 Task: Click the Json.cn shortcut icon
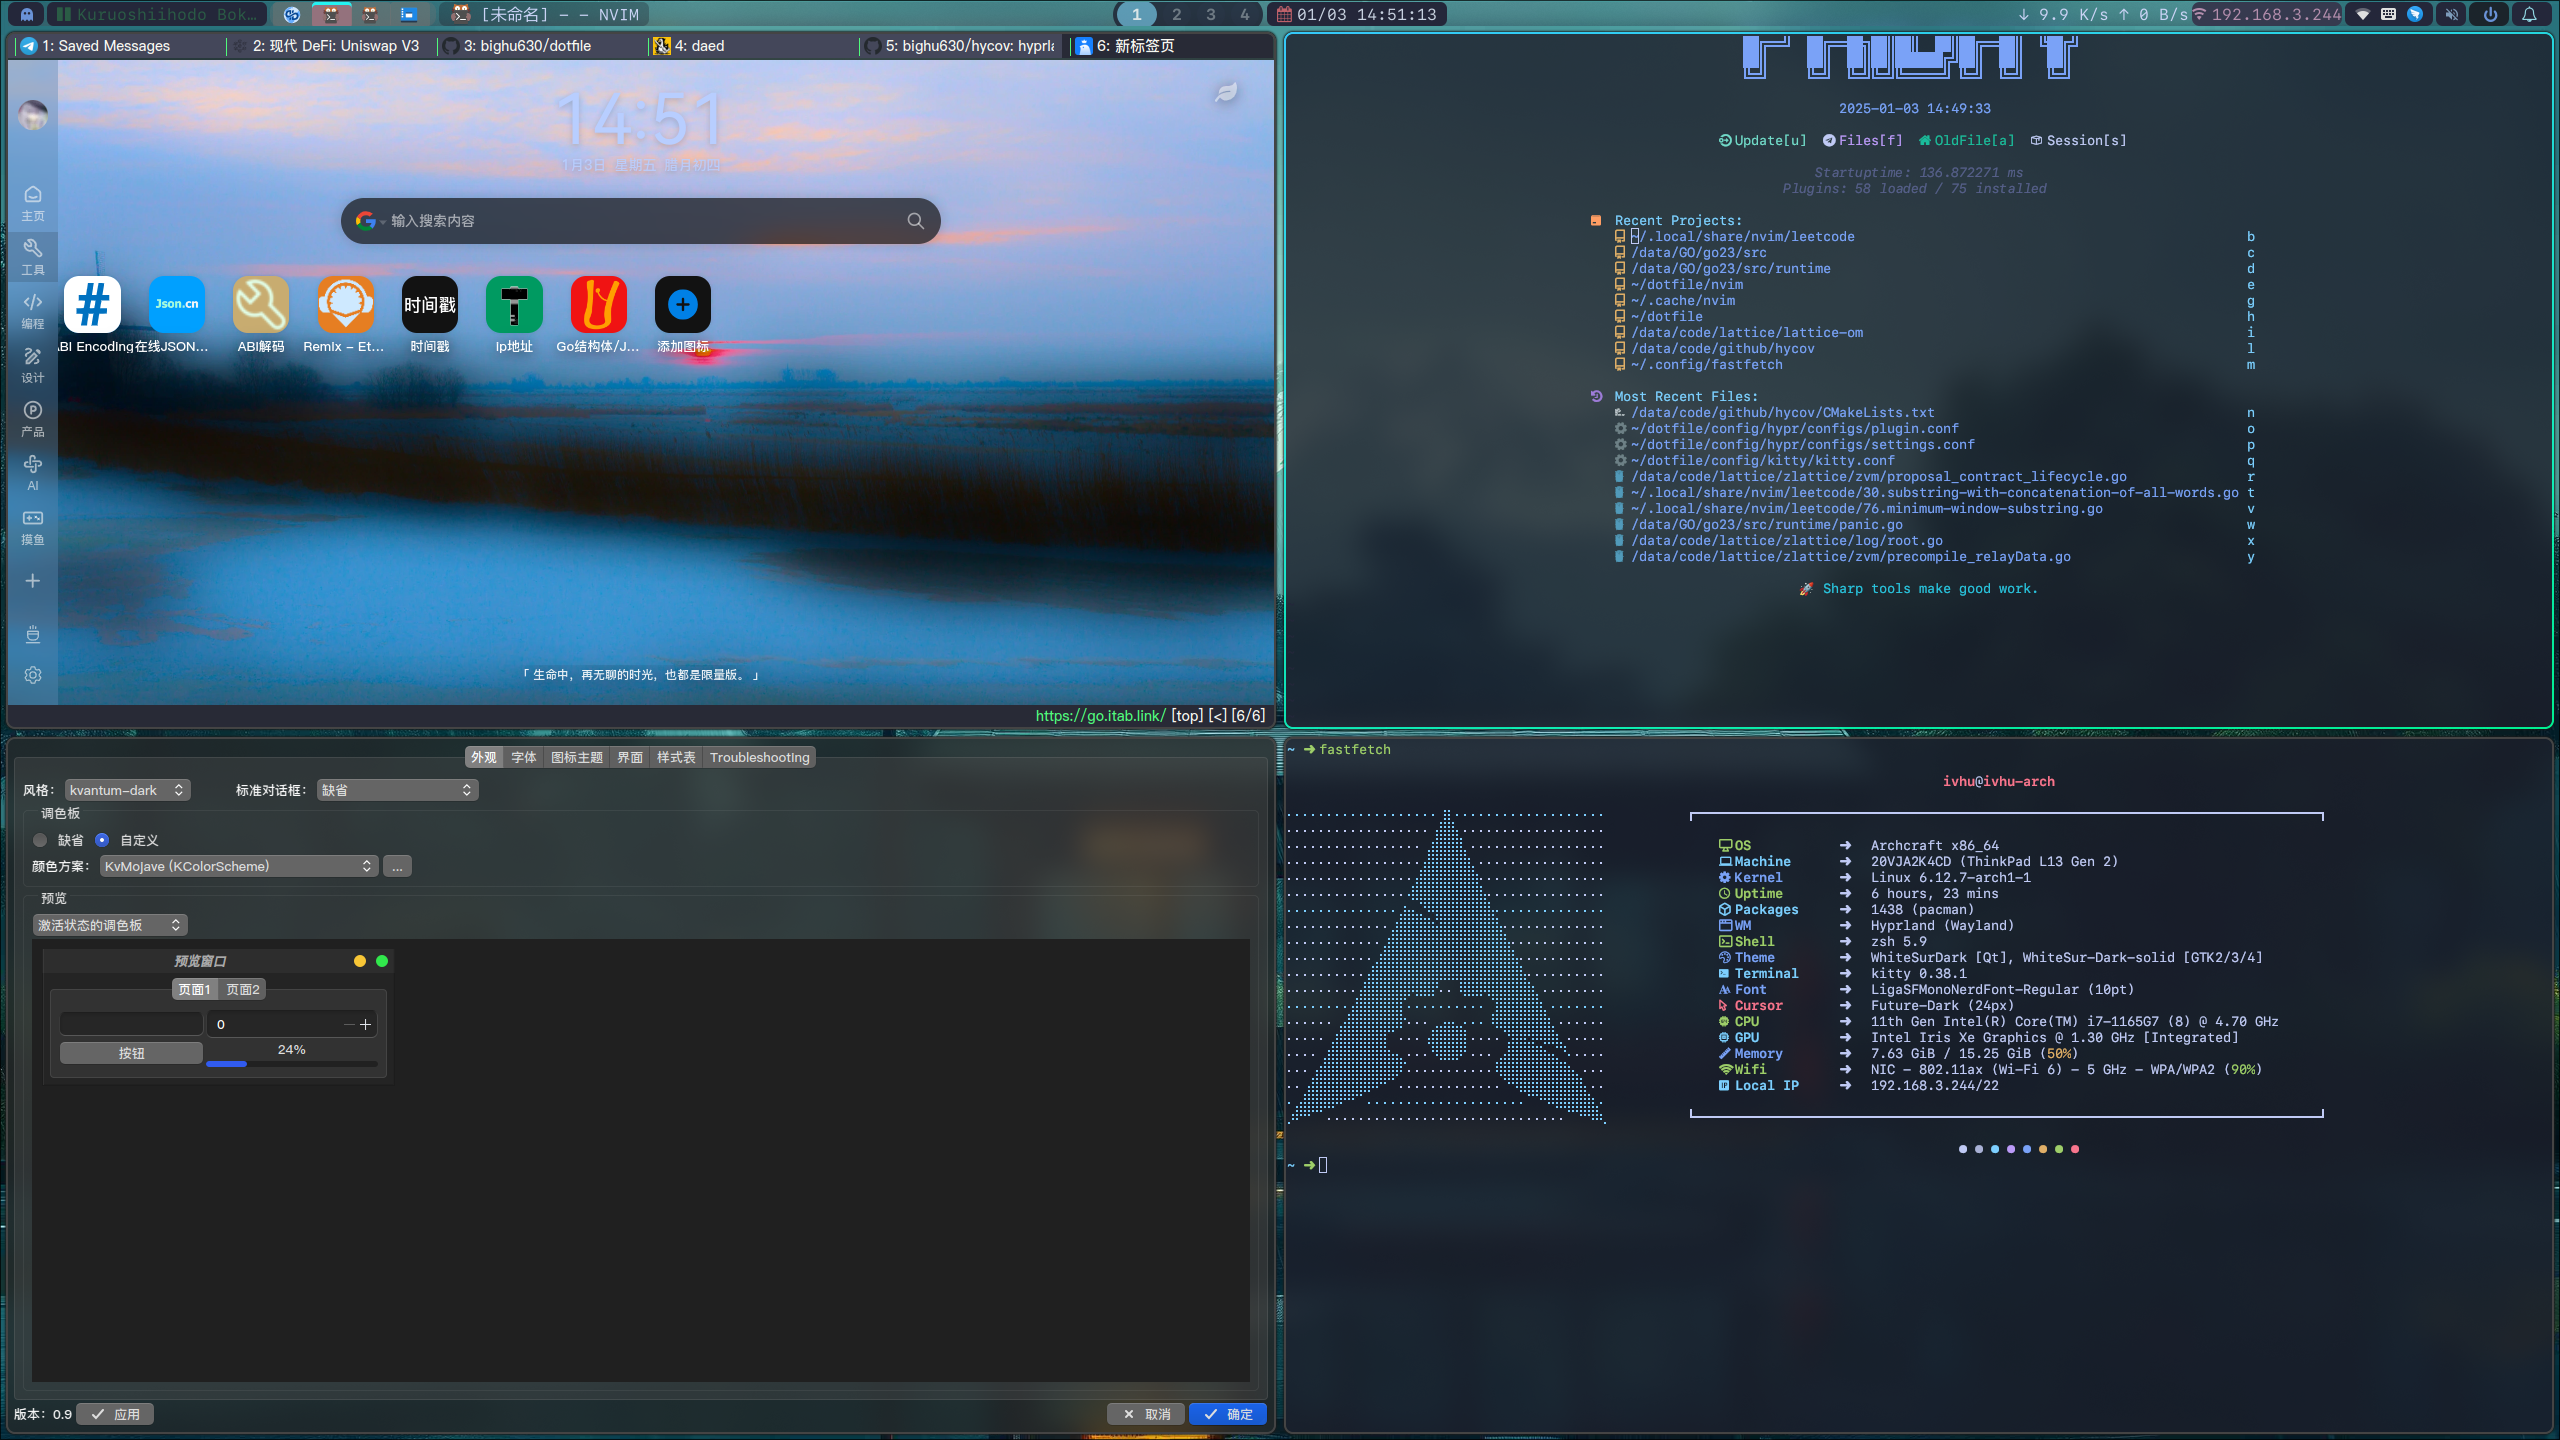[x=176, y=305]
